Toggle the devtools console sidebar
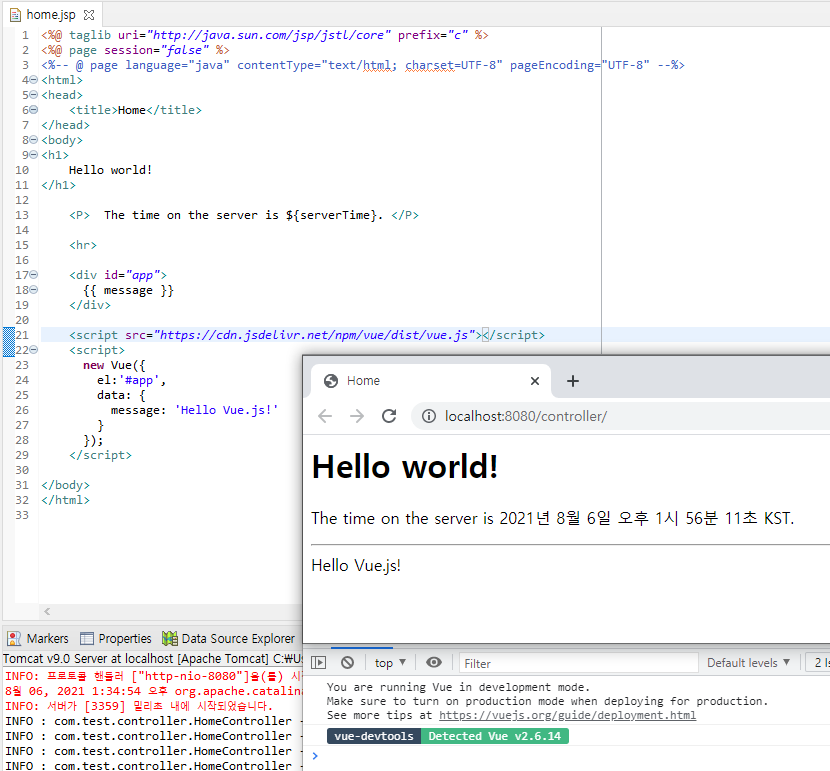Screen dimensions: 830x771 coord(318,663)
